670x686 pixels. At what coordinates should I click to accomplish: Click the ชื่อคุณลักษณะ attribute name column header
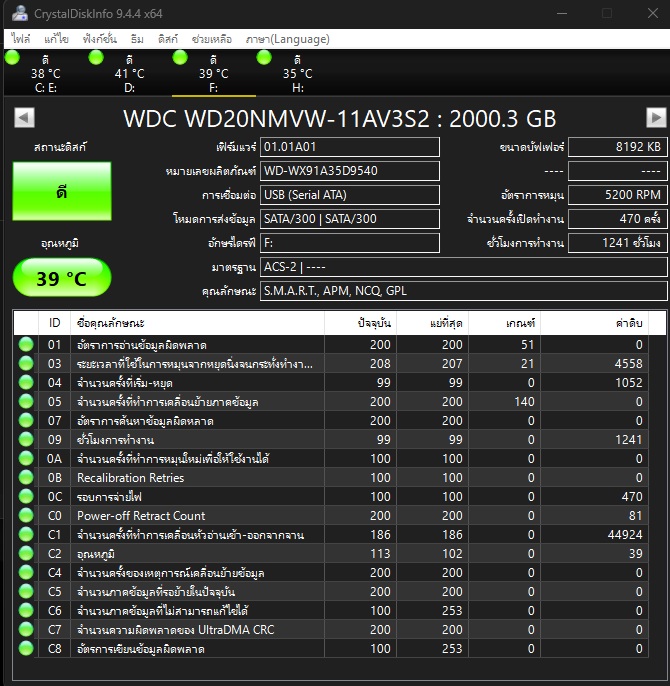[x=197, y=323]
